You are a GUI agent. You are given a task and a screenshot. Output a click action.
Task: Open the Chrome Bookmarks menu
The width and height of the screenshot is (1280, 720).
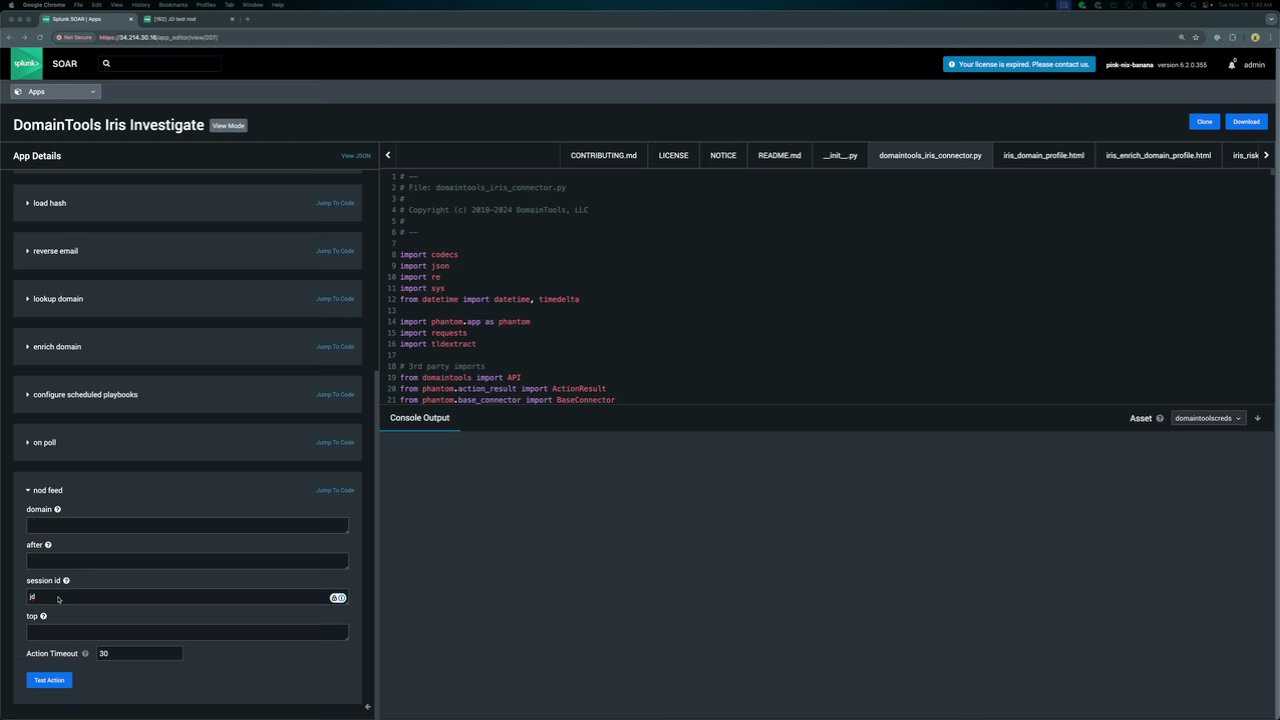[x=173, y=5]
